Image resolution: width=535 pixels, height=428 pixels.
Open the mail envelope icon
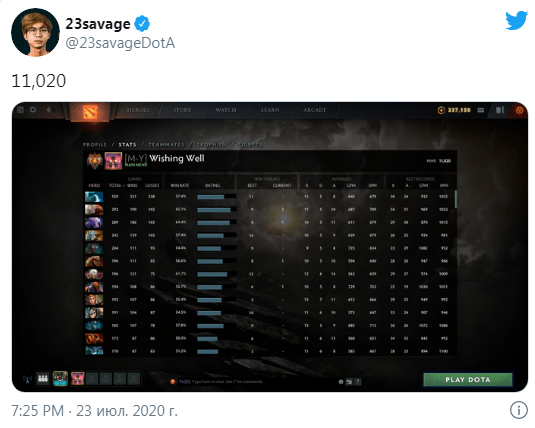click(x=480, y=110)
